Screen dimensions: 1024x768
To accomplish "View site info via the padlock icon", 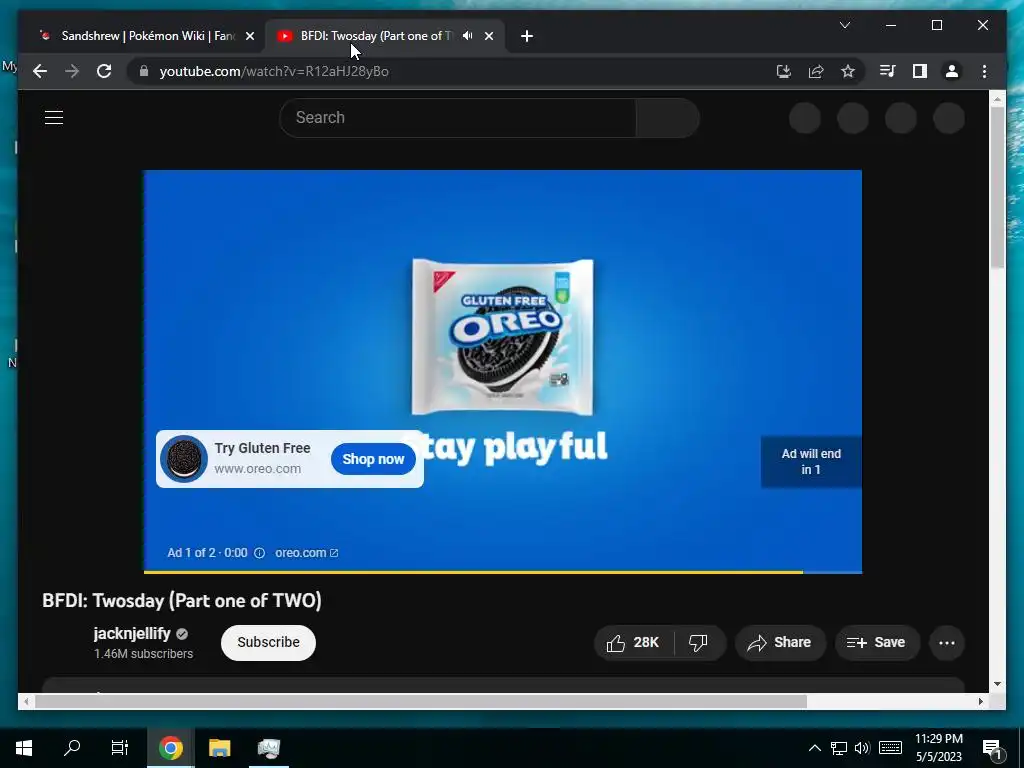I will tap(144, 71).
